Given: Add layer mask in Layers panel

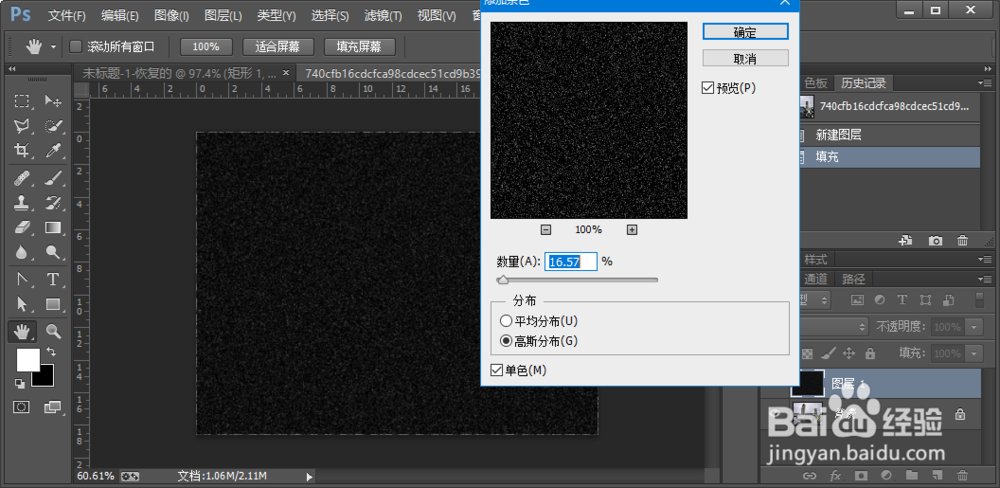Looking at the screenshot, I should click(861, 475).
